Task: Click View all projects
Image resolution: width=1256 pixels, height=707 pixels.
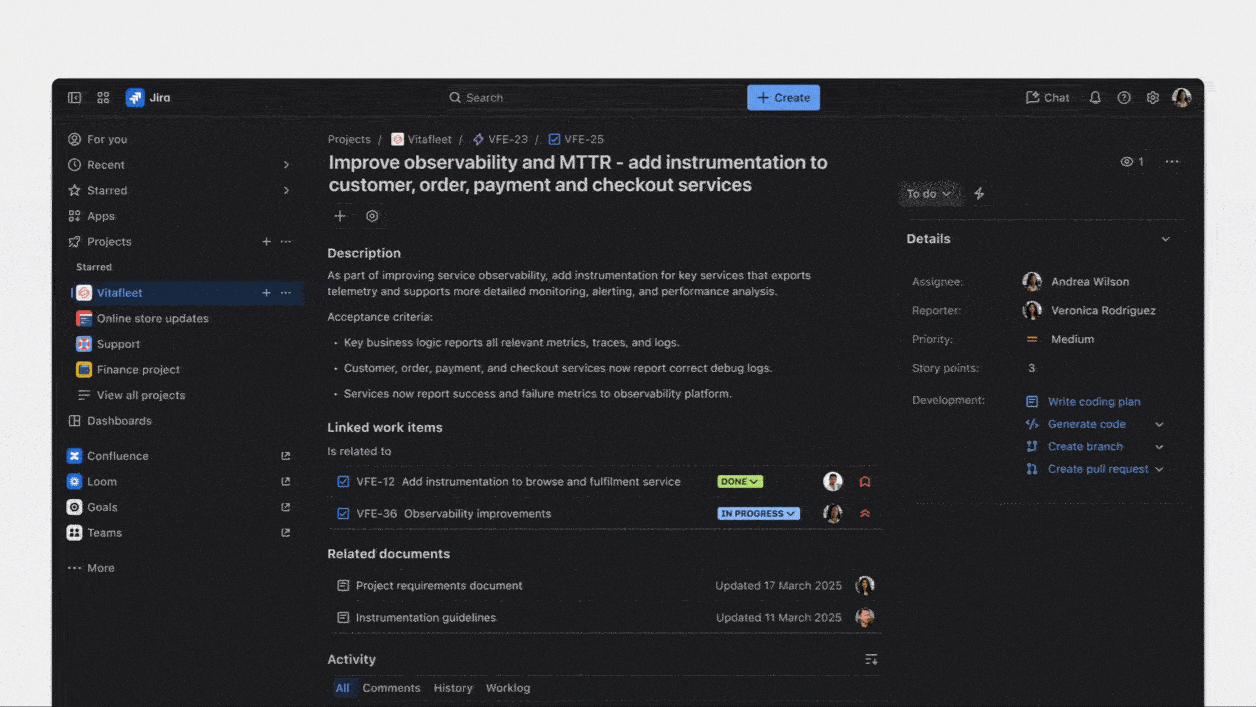Action: [131, 395]
